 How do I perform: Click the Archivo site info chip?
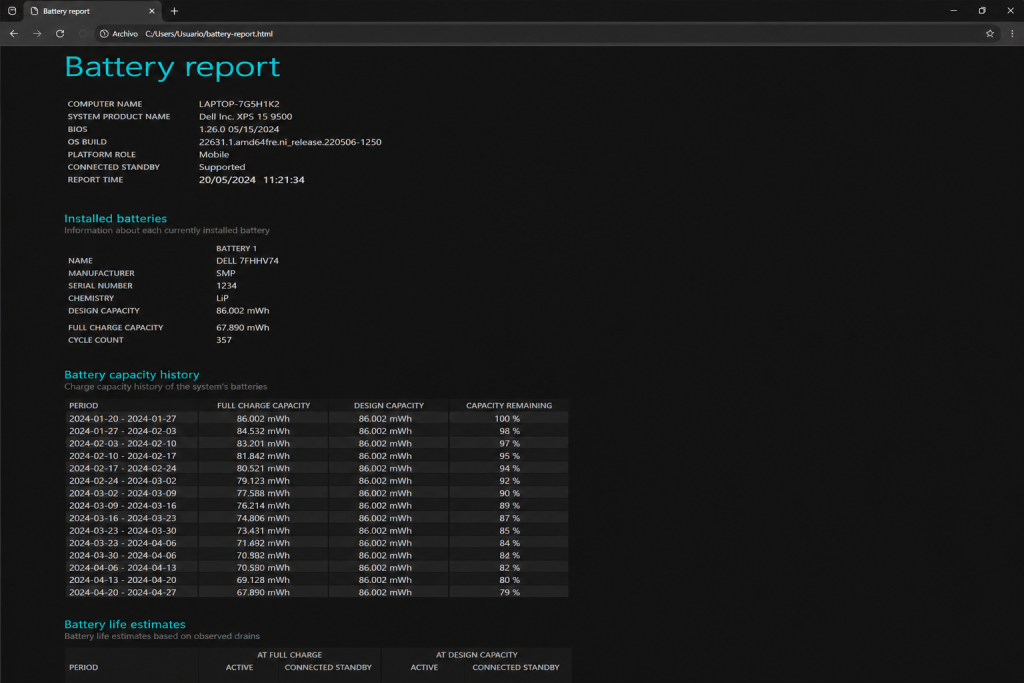119,33
